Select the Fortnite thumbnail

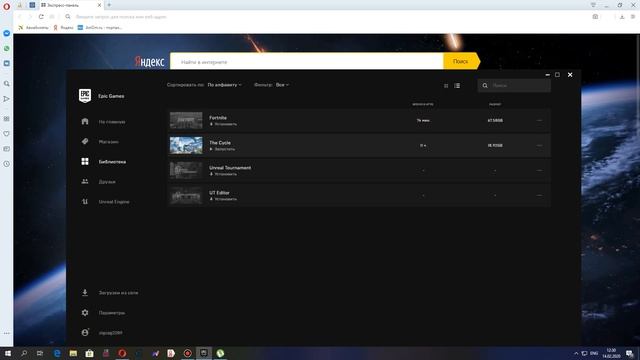(186, 120)
